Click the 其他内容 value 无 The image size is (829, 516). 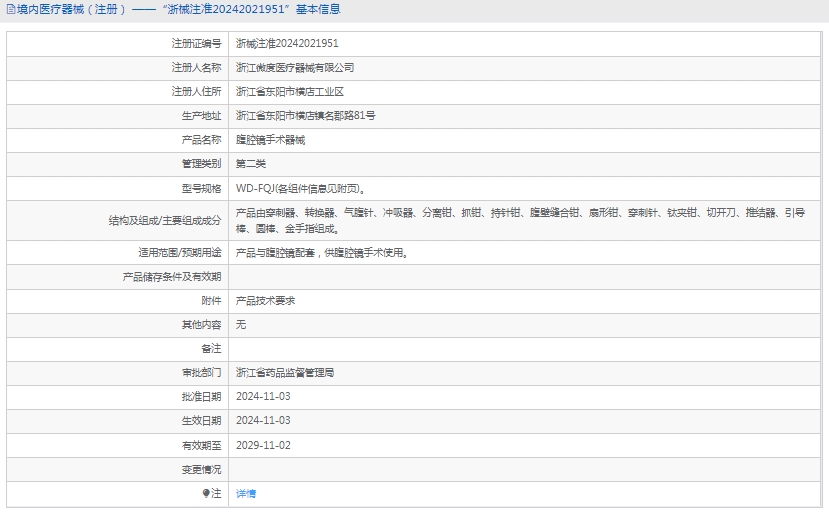(x=240, y=325)
